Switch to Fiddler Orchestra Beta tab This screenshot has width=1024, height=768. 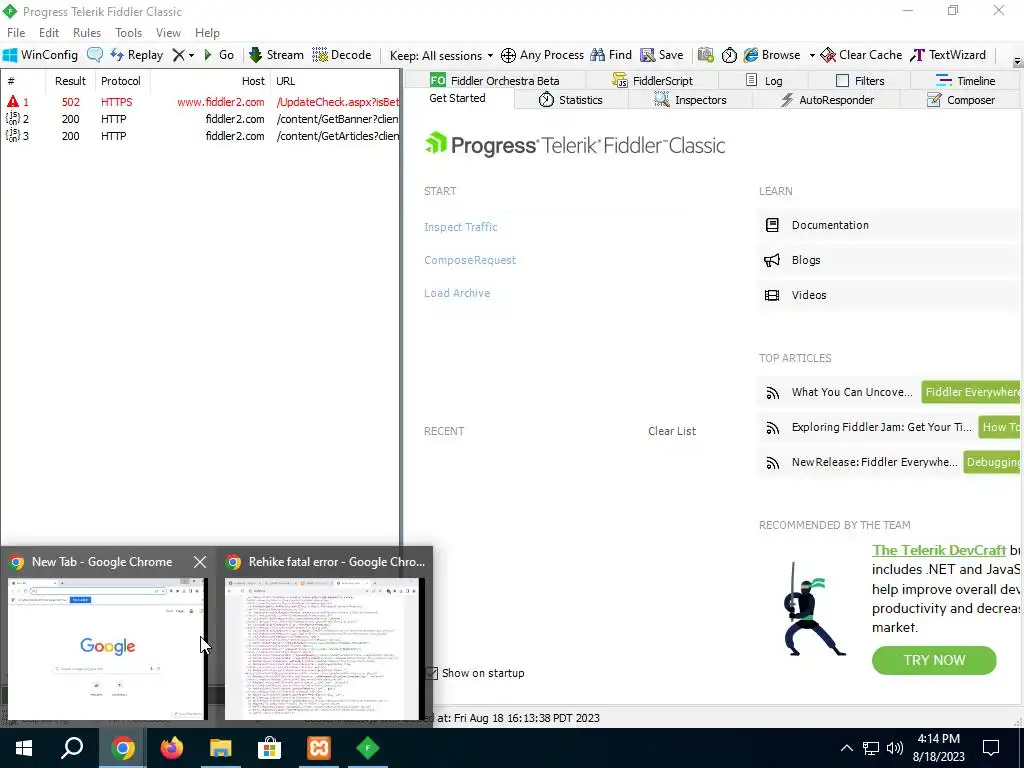tap(494, 80)
